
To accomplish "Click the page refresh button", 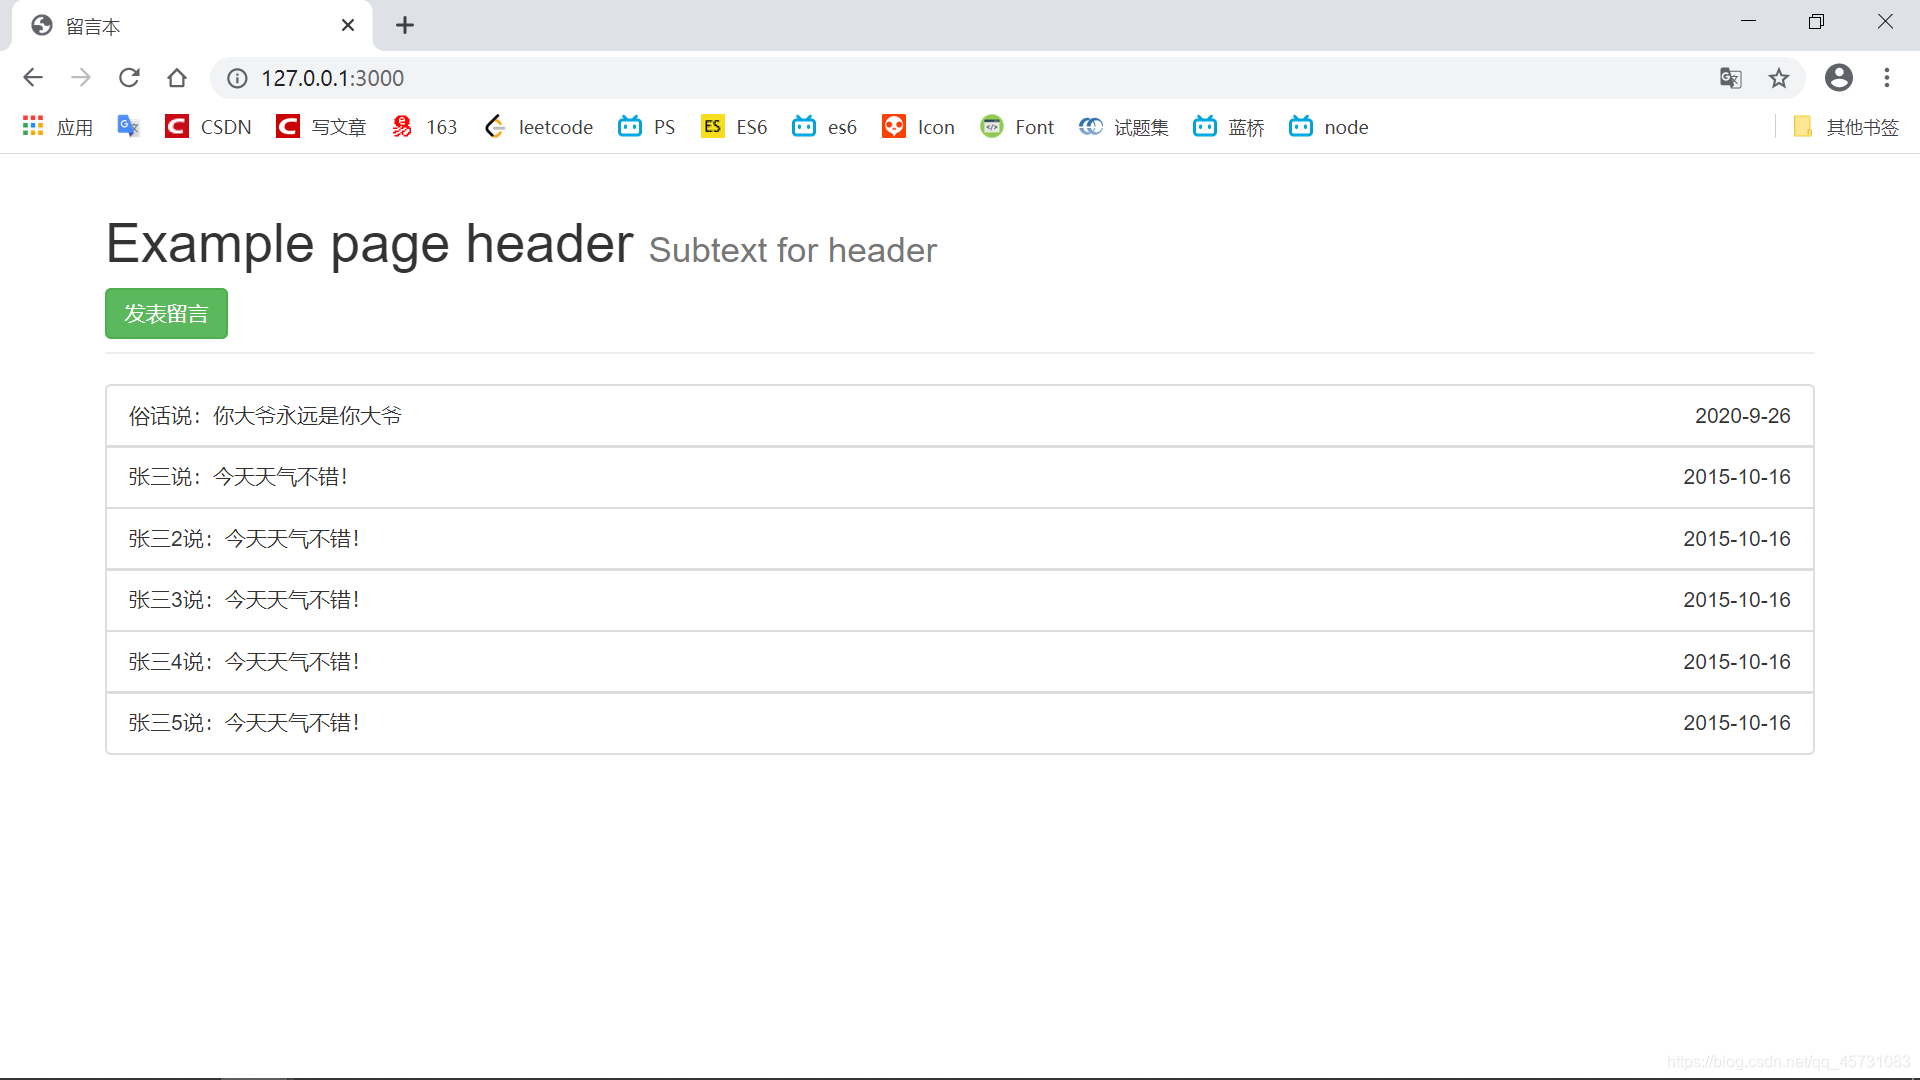I will [128, 78].
